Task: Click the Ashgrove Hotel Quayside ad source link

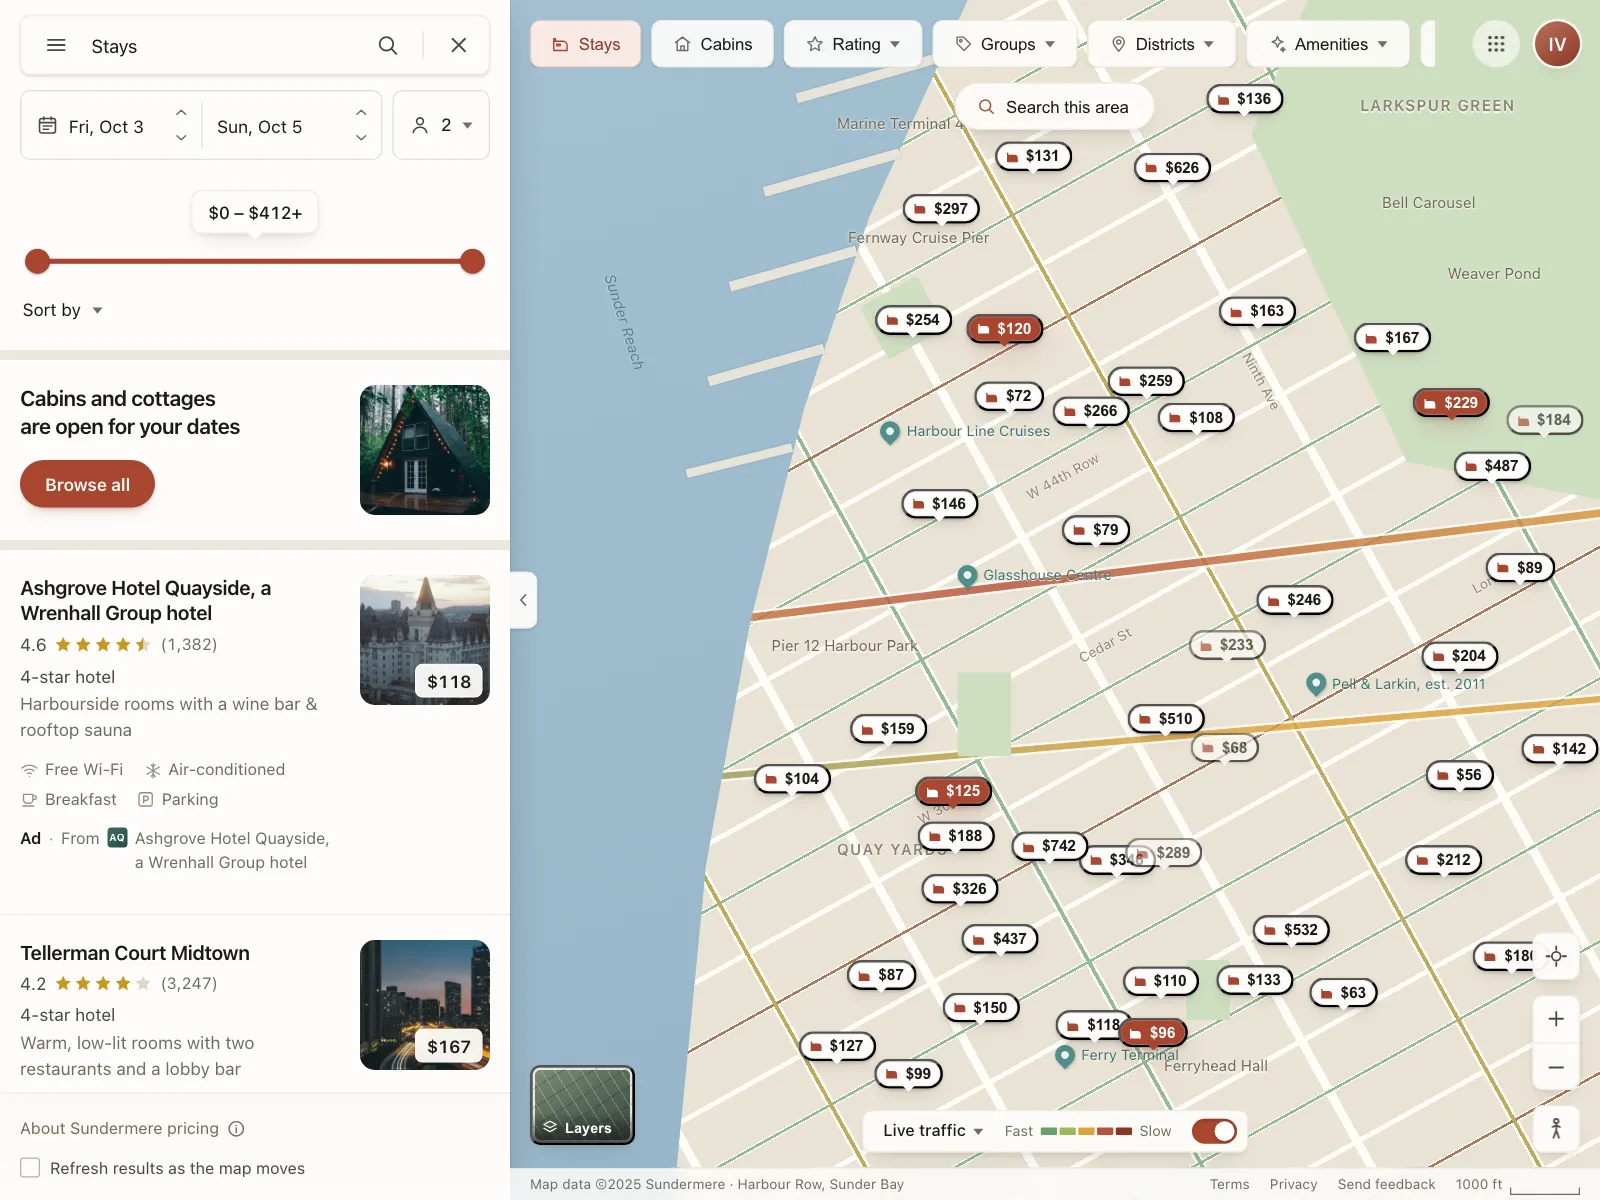Action: tap(232, 850)
